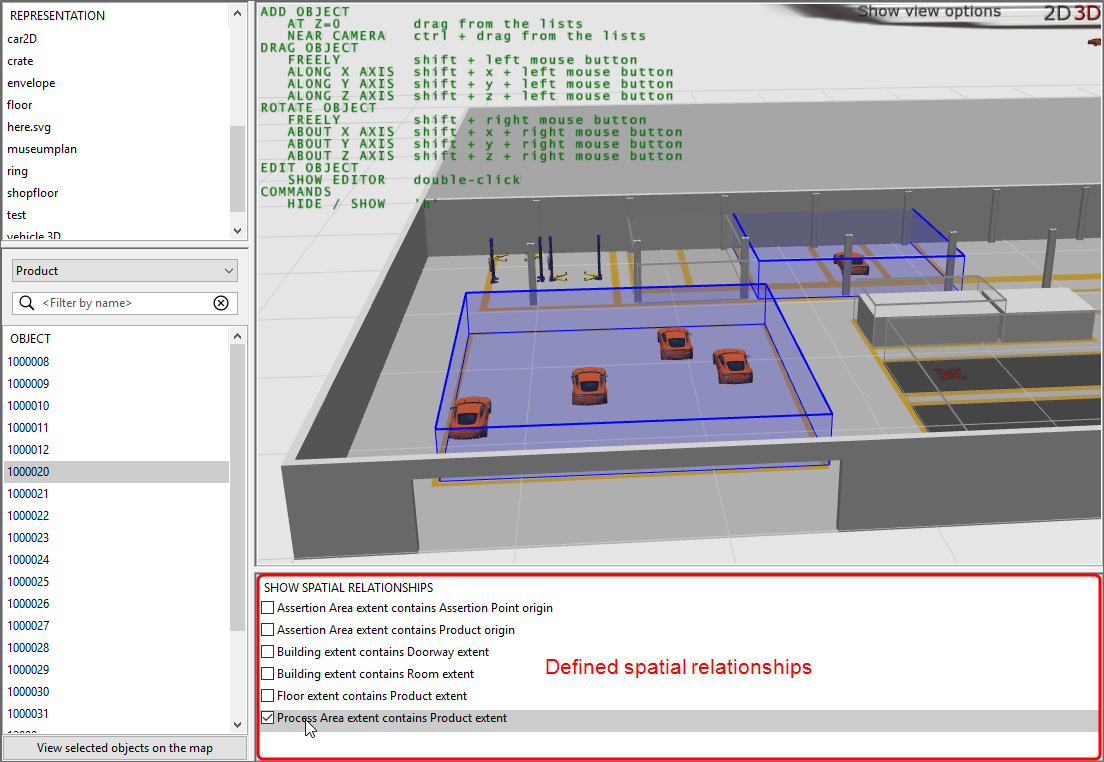This screenshot has height=762, width=1104.
Task: Select the ring representation
Action: pyautogui.click(x=117, y=170)
